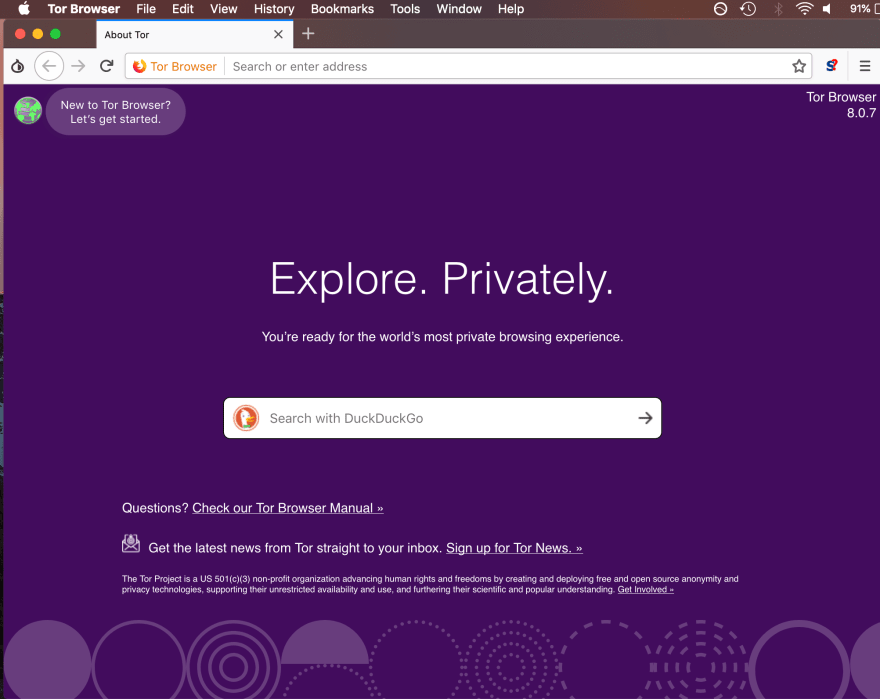Click the Wi-Fi status icon
The width and height of the screenshot is (880, 699).
pyautogui.click(x=804, y=8)
